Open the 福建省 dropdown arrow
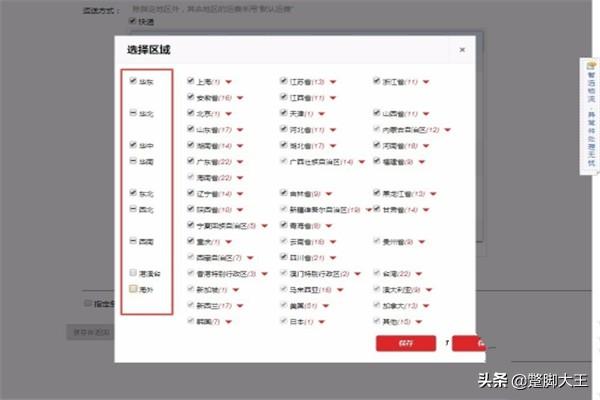 (421, 162)
